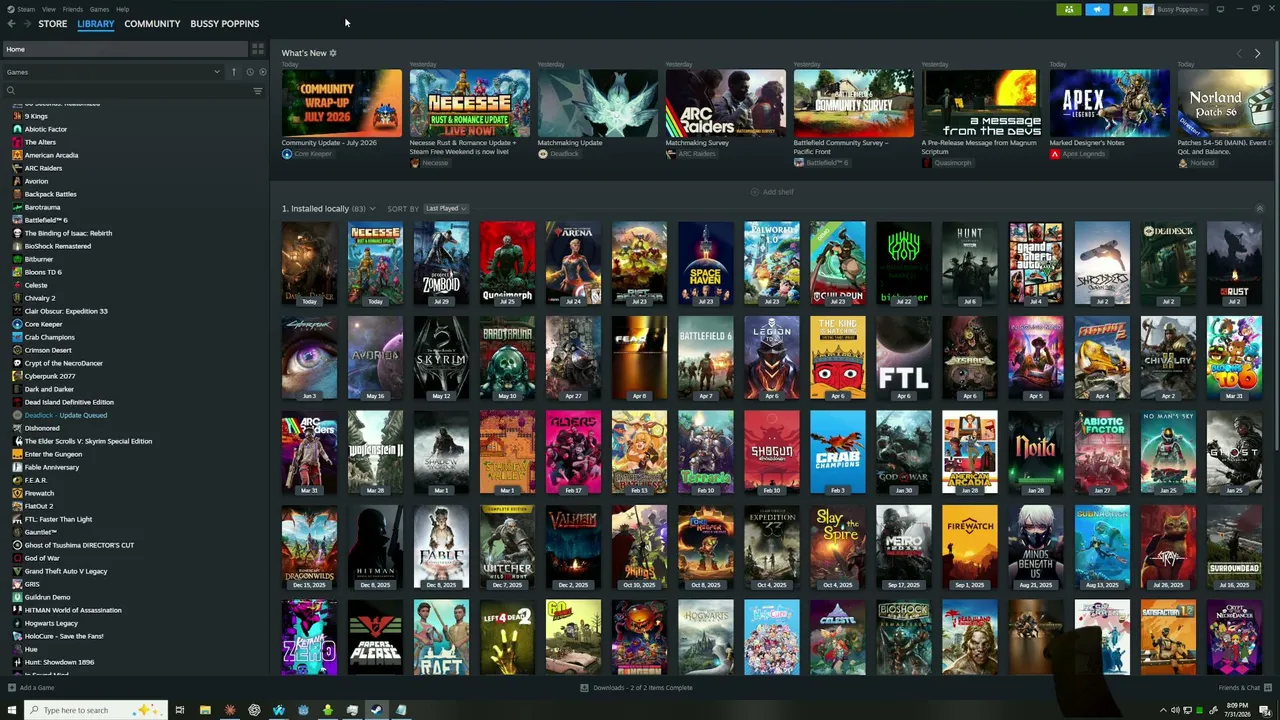Image resolution: width=1280 pixels, height=720 pixels.
Task: Open the notifications bell
Action: tap(1125, 9)
